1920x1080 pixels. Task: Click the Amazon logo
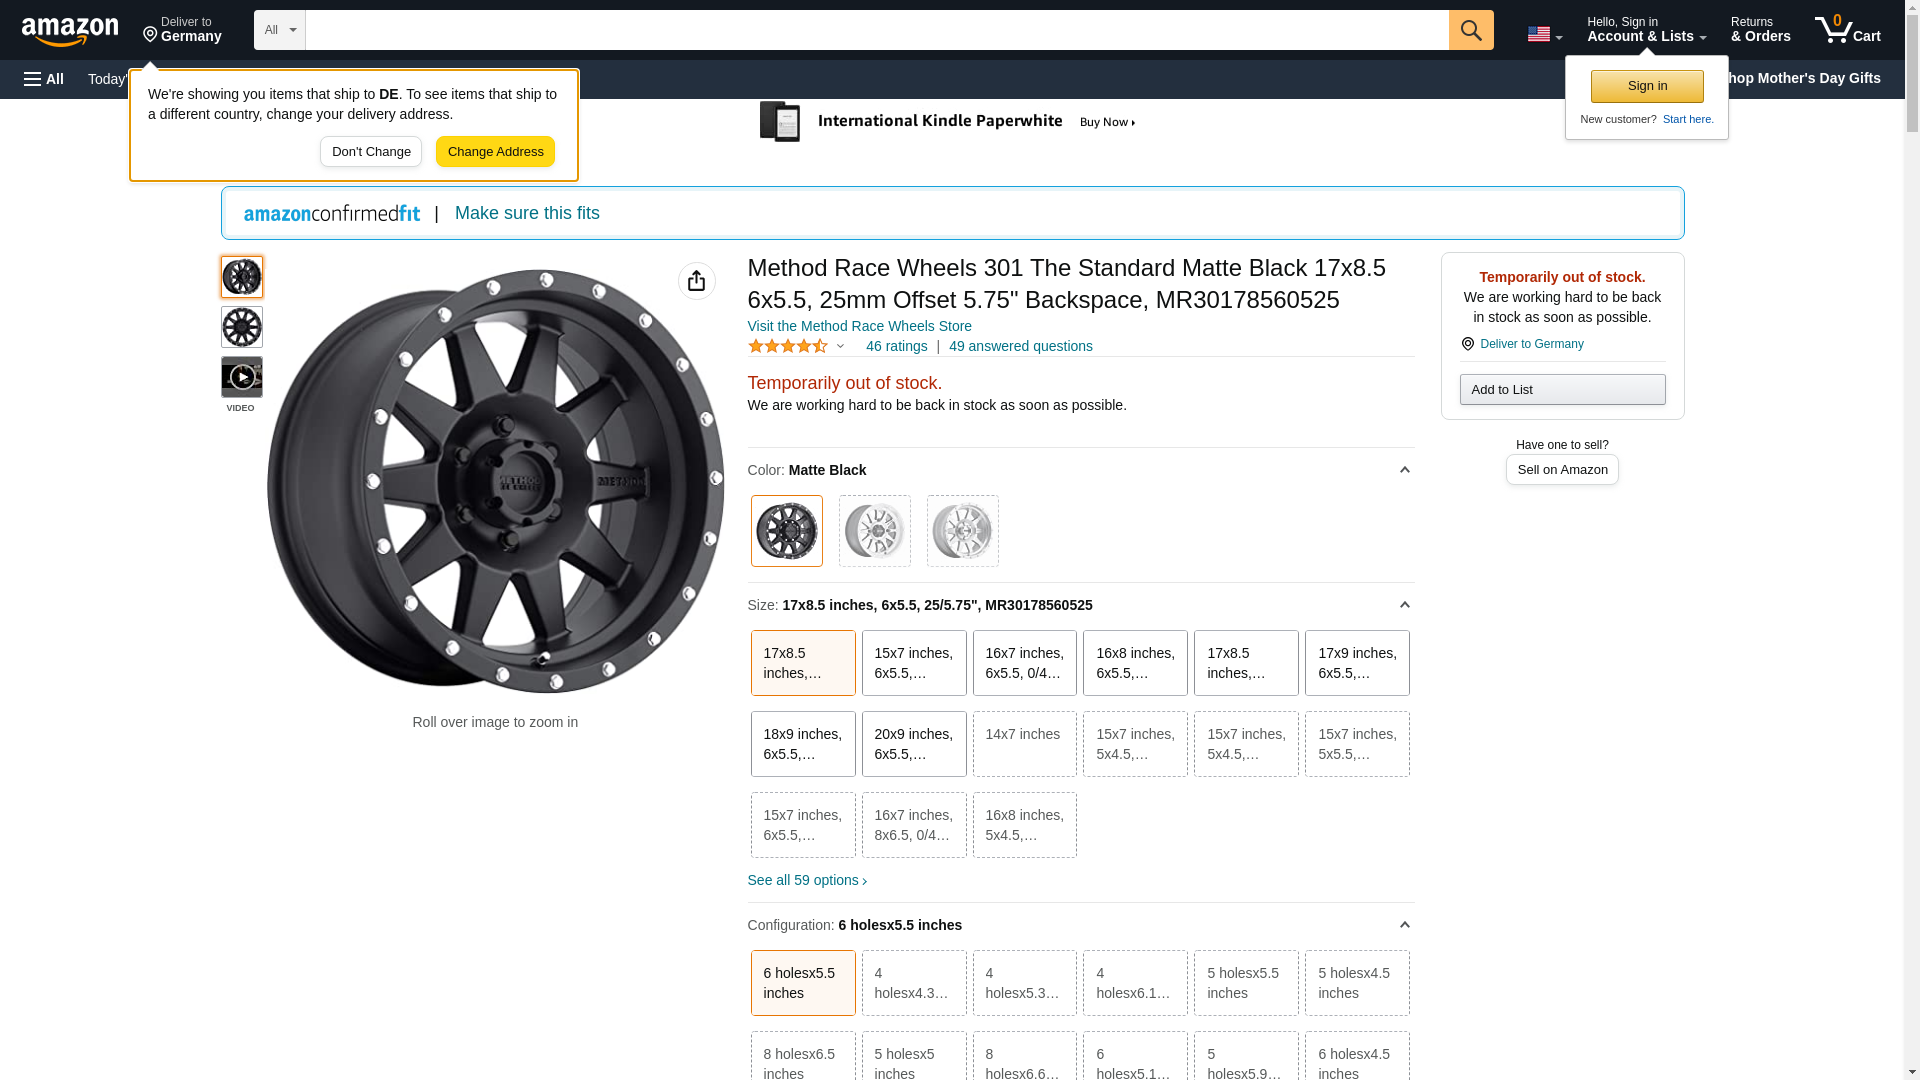(70, 31)
